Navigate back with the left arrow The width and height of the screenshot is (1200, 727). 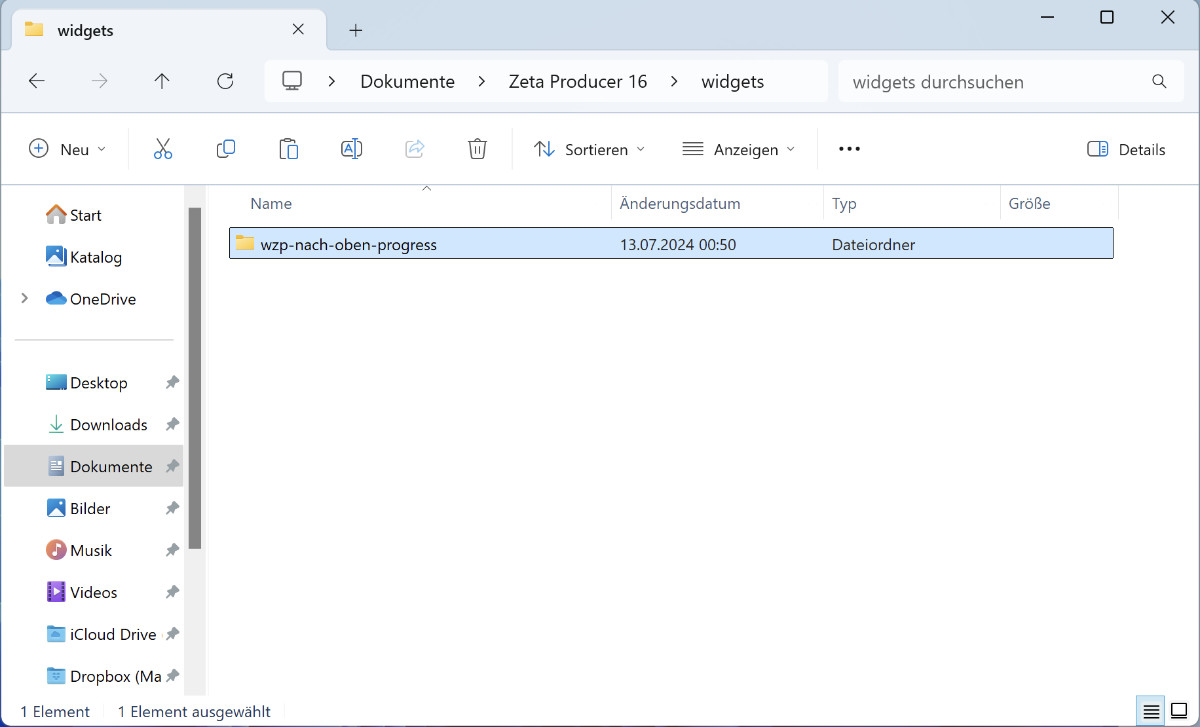pyautogui.click(x=37, y=81)
